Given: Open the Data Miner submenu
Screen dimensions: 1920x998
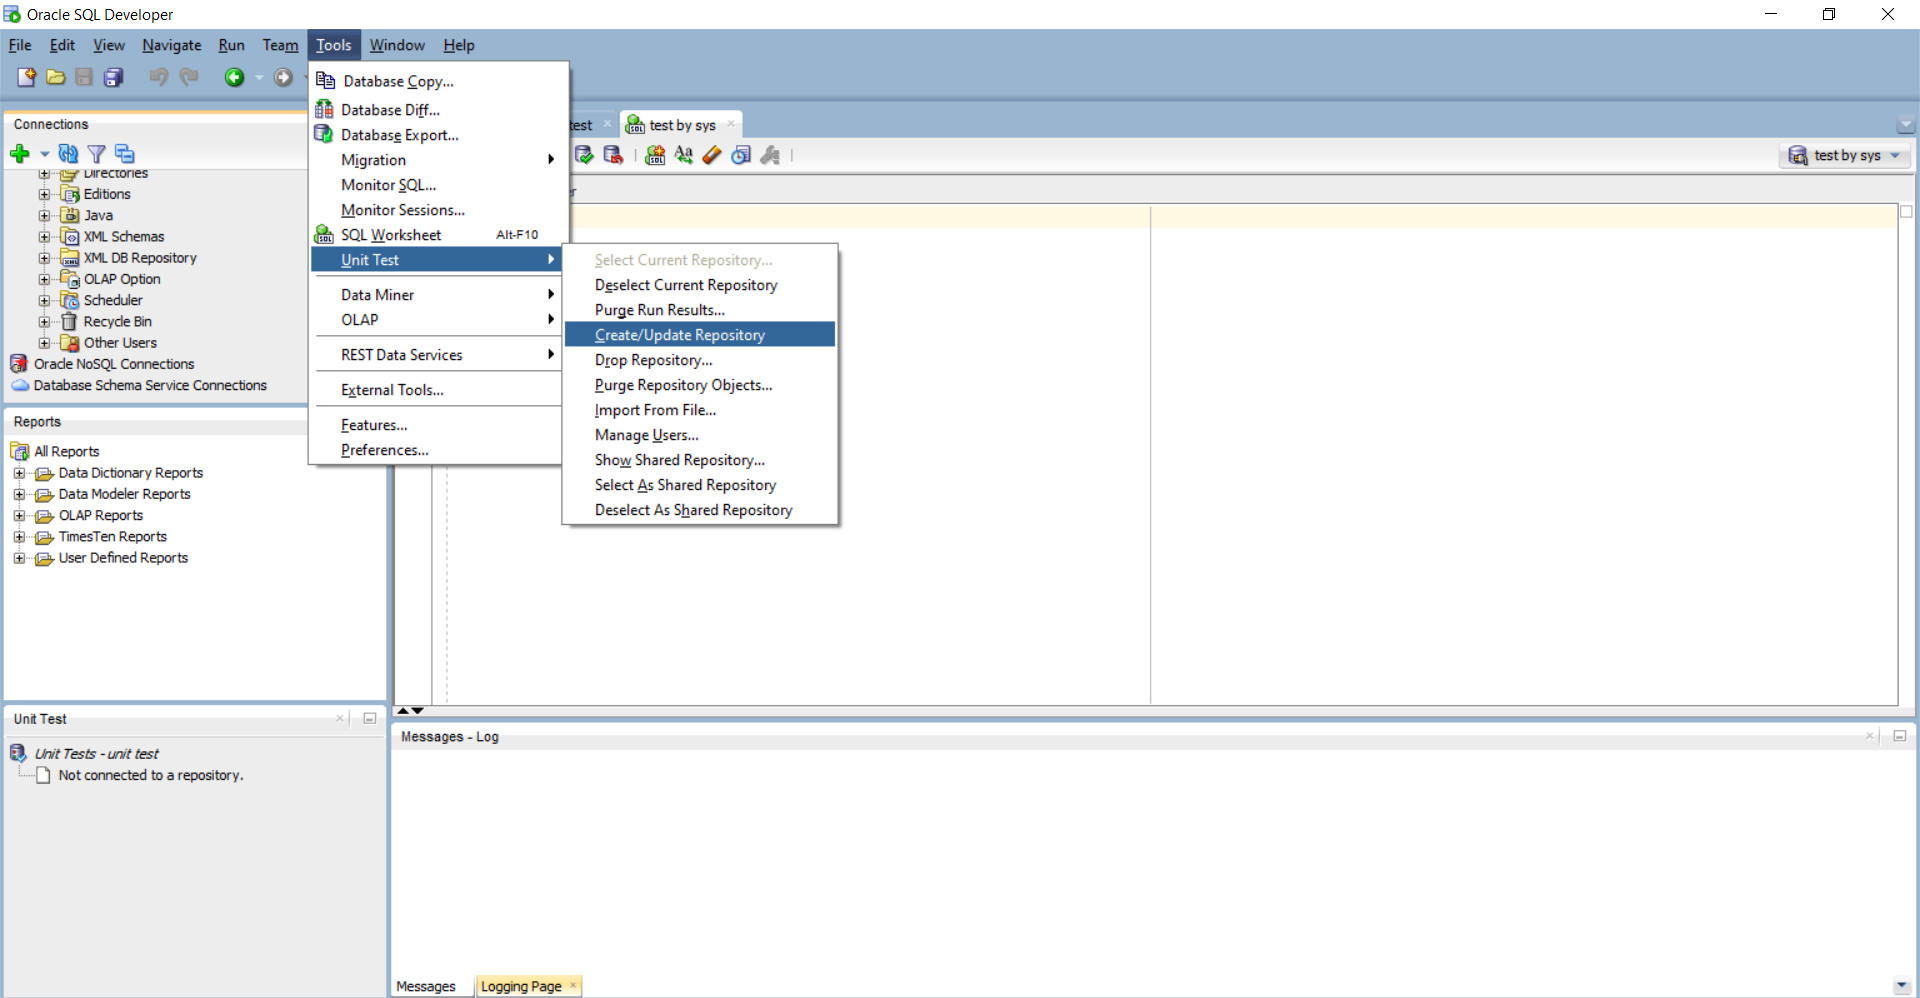Looking at the screenshot, I should [436, 294].
